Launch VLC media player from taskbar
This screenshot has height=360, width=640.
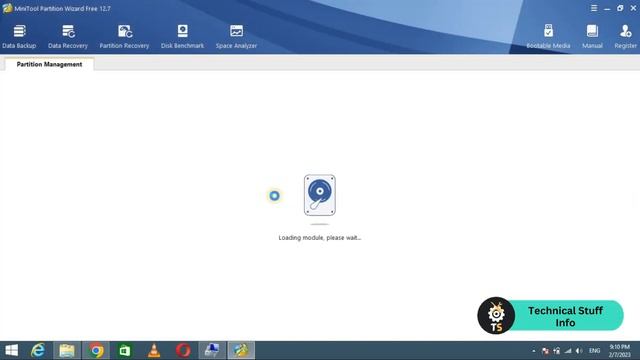pyautogui.click(x=154, y=350)
